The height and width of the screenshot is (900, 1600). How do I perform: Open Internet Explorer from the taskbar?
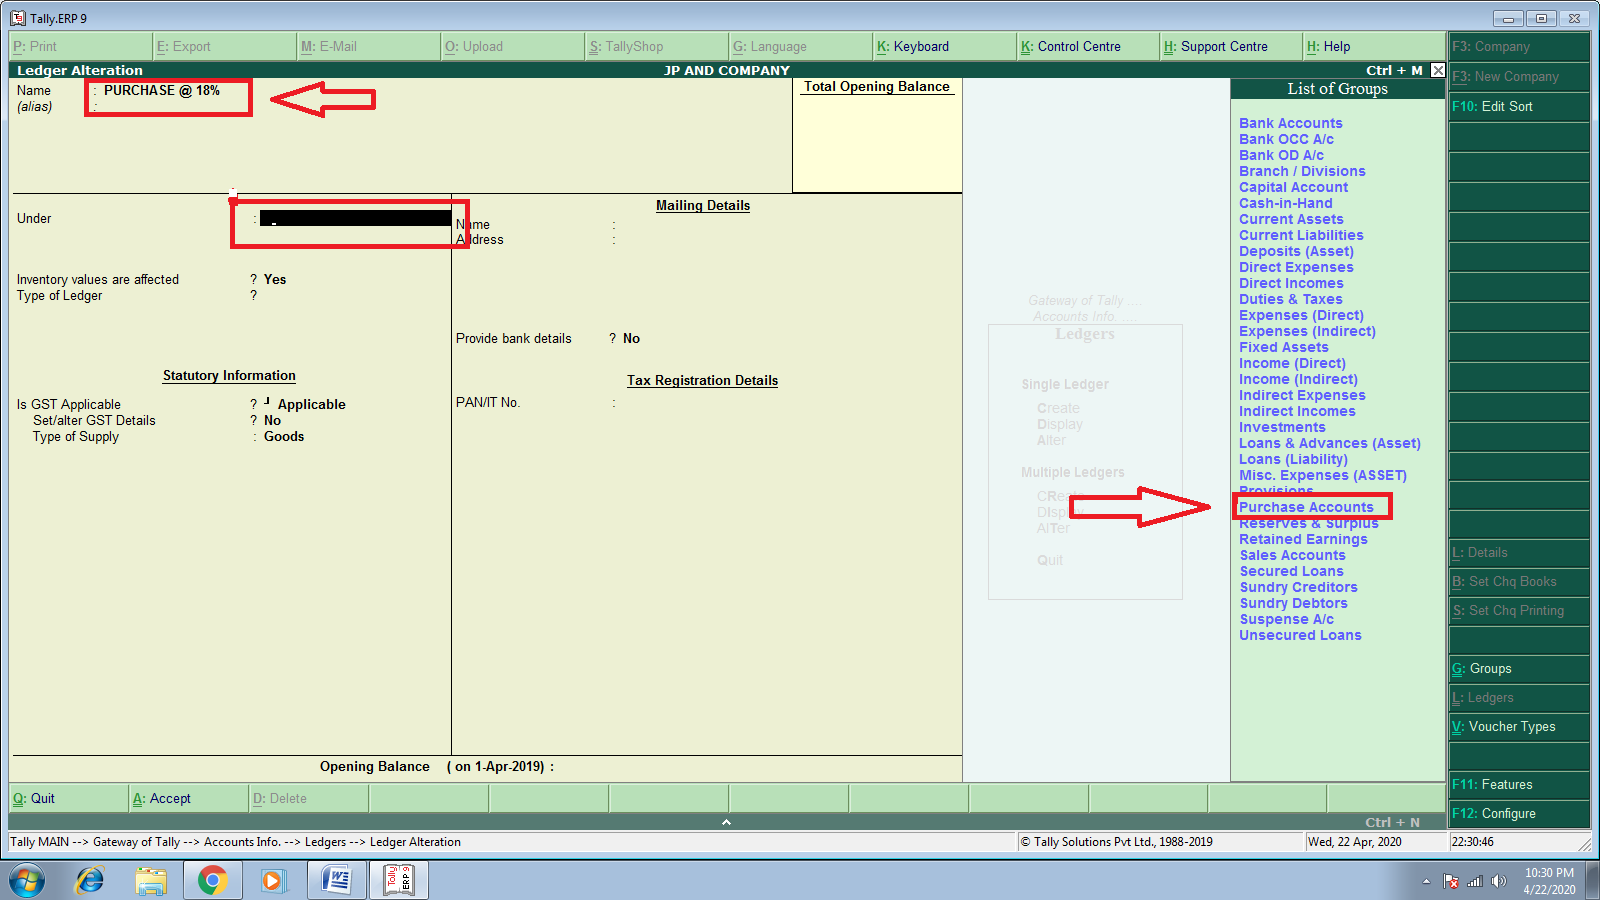pos(90,880)
